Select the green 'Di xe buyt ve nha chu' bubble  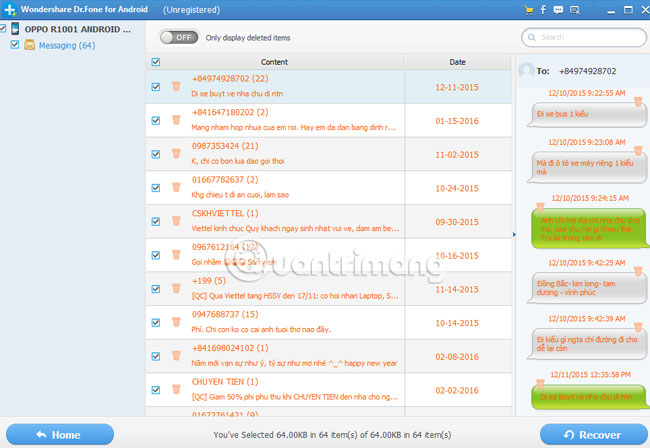[x=588, y=396]
